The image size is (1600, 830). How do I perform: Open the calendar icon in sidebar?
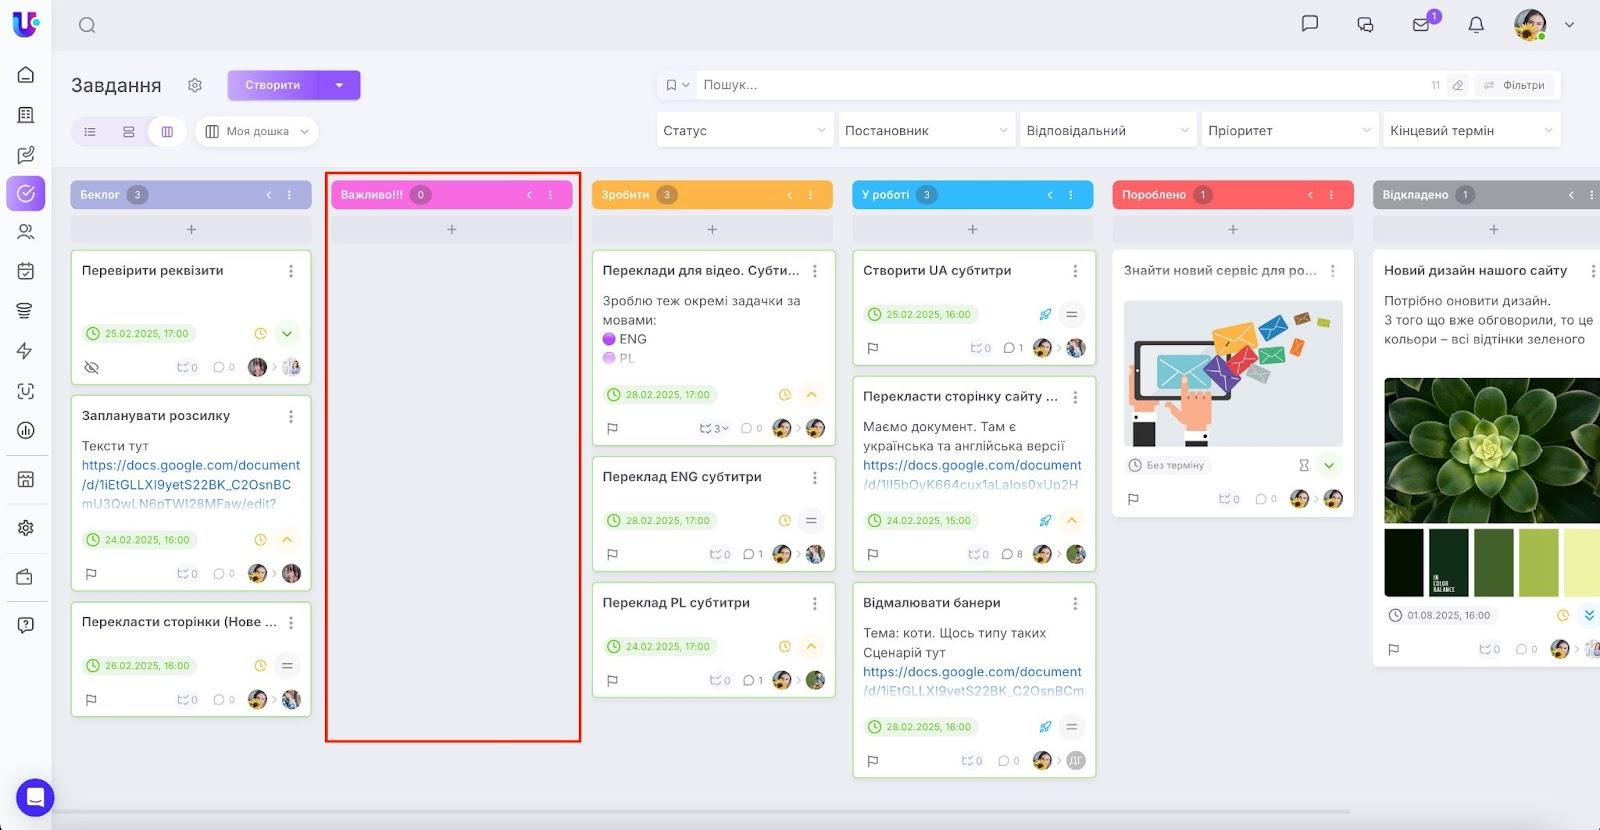click(x=26, y=271)
